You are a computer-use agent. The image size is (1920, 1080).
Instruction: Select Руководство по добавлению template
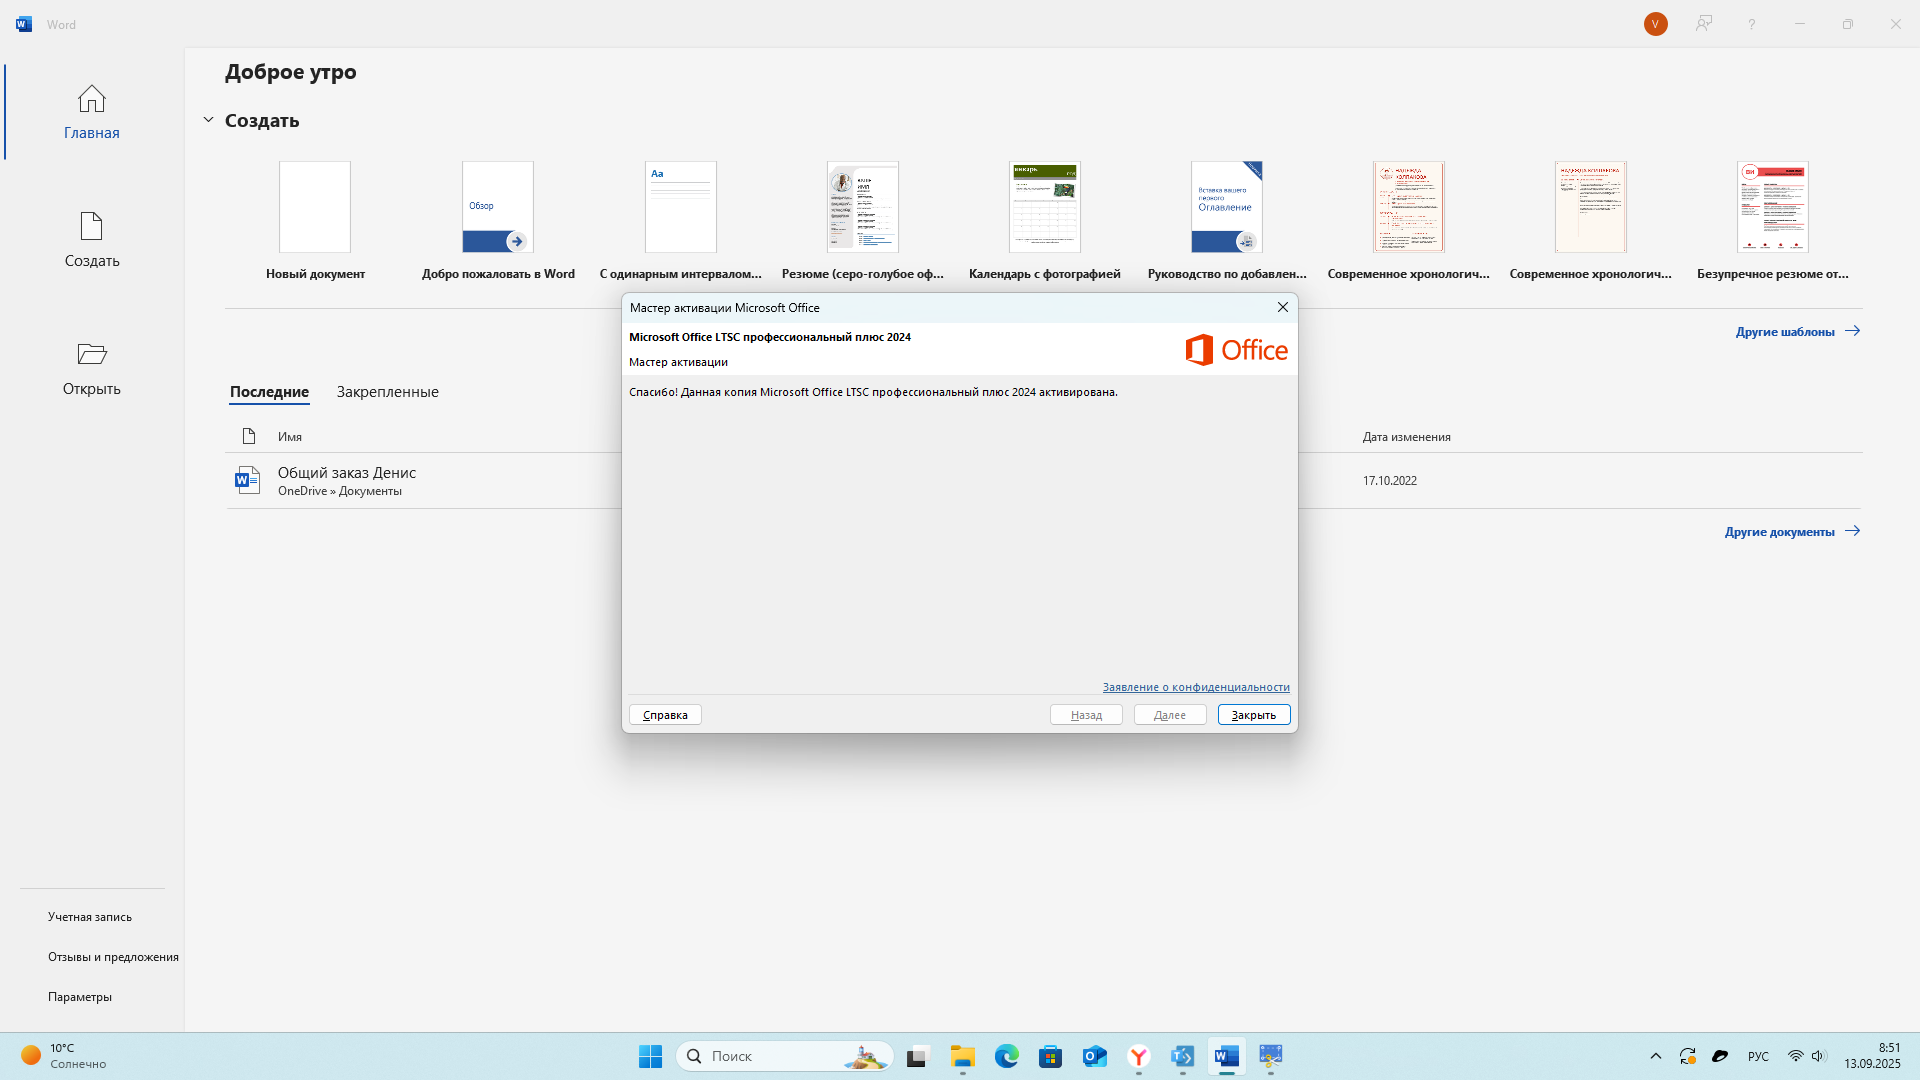pyautogui.click(x=1227, y=207)
